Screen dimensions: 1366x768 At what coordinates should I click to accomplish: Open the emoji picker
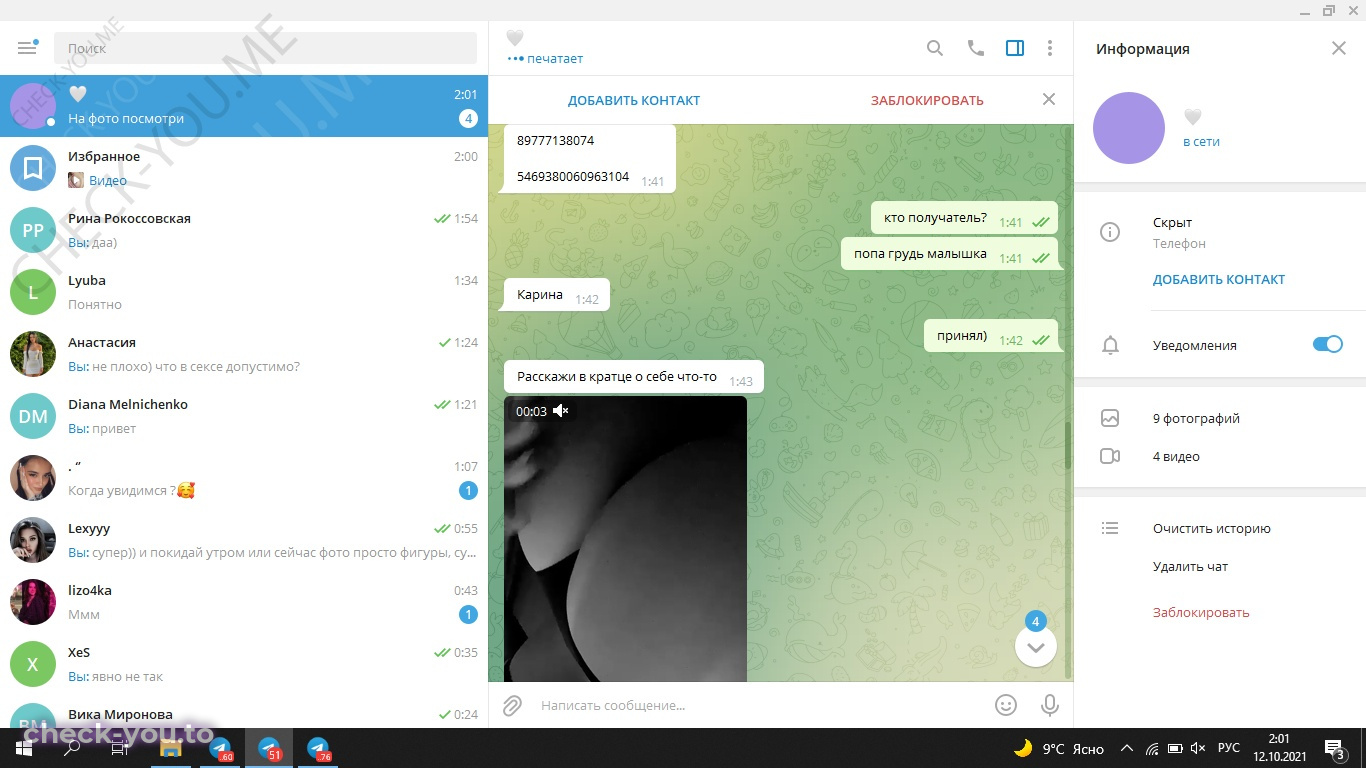(x=1006, y=705)
